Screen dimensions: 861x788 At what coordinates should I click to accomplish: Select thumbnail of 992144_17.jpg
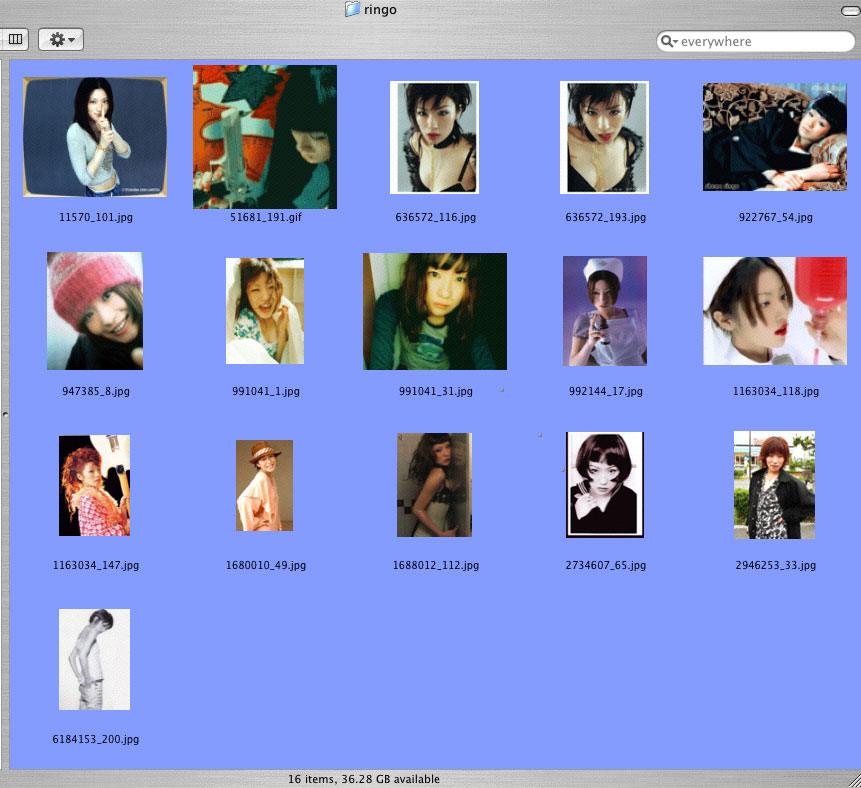tap(605, 311)
